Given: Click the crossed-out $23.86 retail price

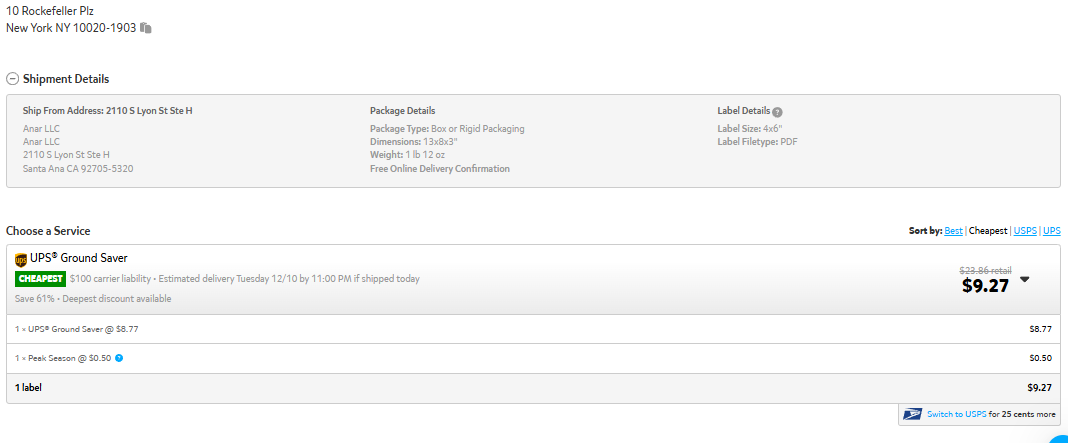Looking at the screenshot, I should (x=985, y=270).
